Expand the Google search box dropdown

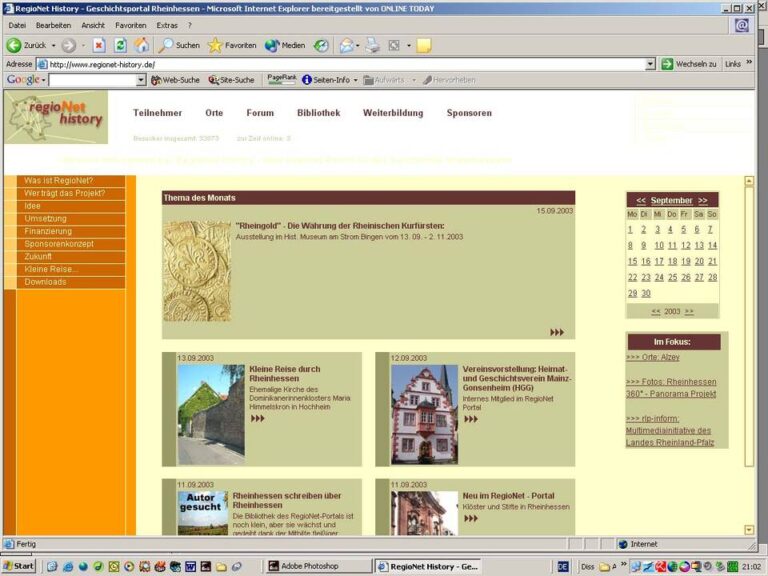point(141,80)
